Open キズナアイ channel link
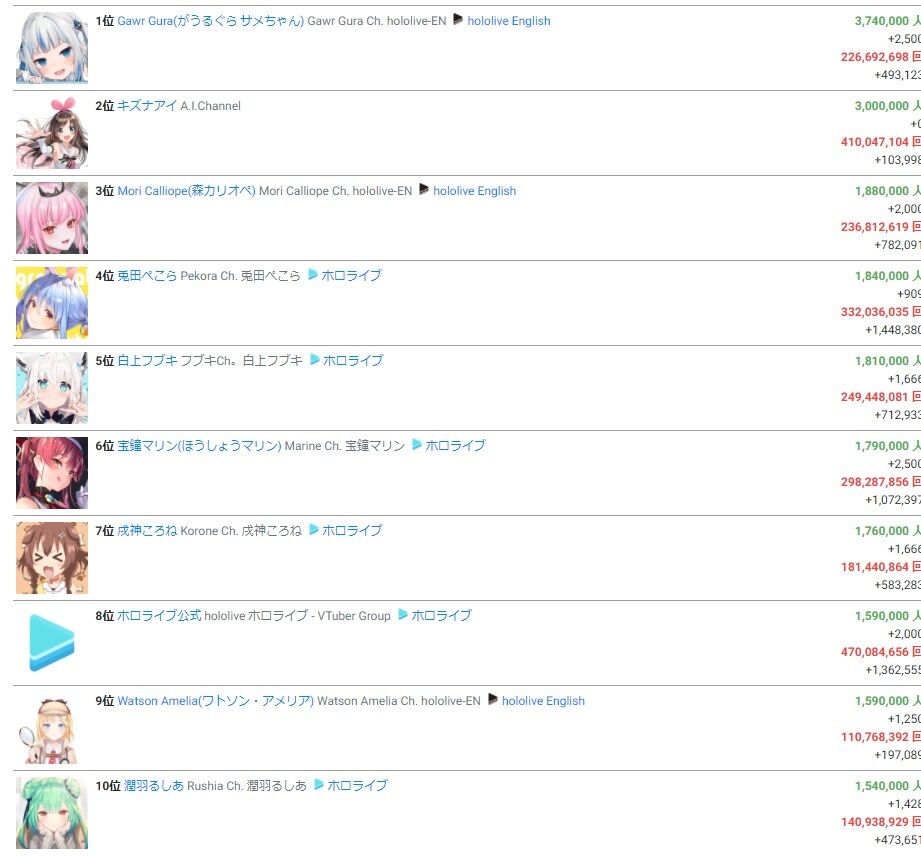921x856 pixels. tap(147, 106)
